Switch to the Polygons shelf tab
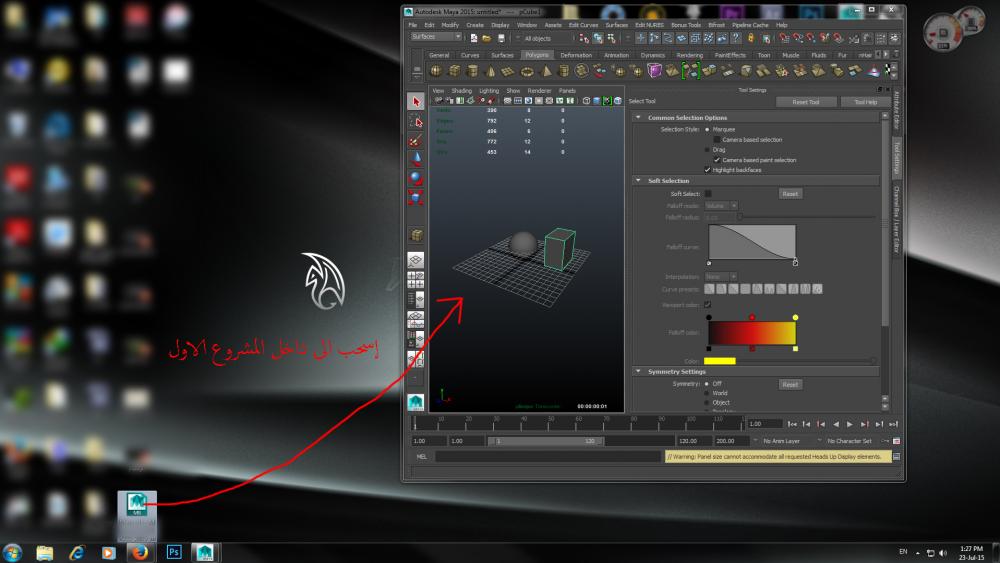Viewport: 1000px width, 563px height. pos(537,55)
